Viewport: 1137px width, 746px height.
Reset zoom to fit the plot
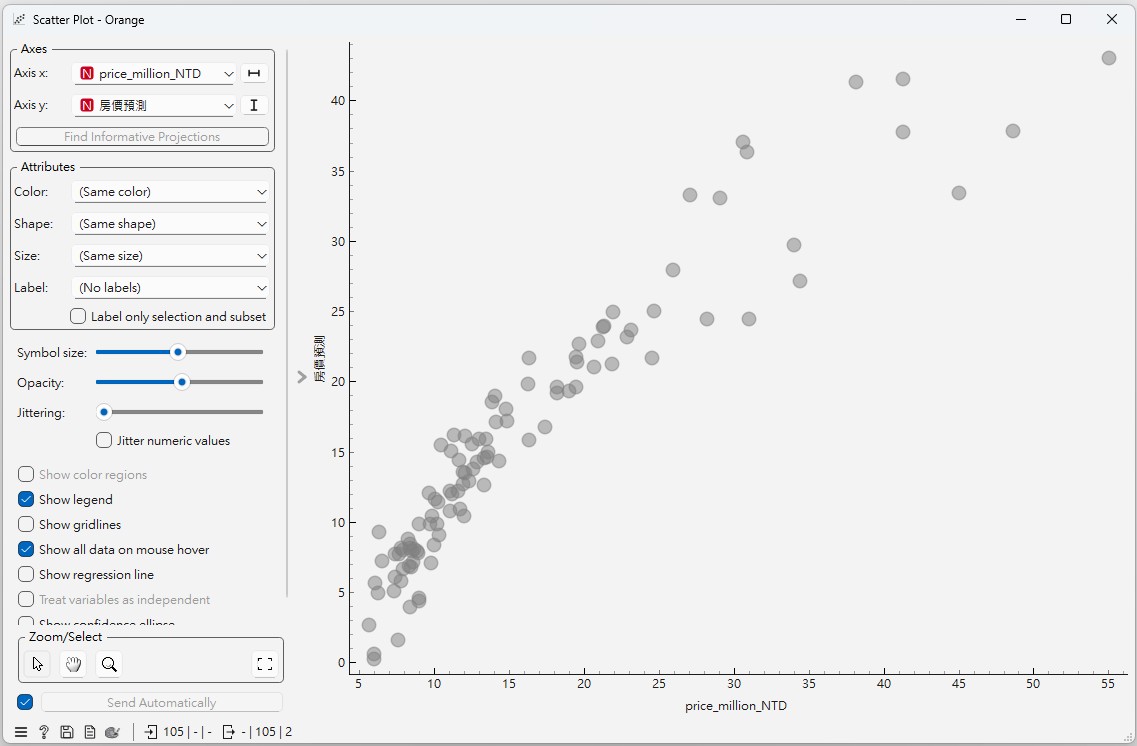(x=264, y=664)
